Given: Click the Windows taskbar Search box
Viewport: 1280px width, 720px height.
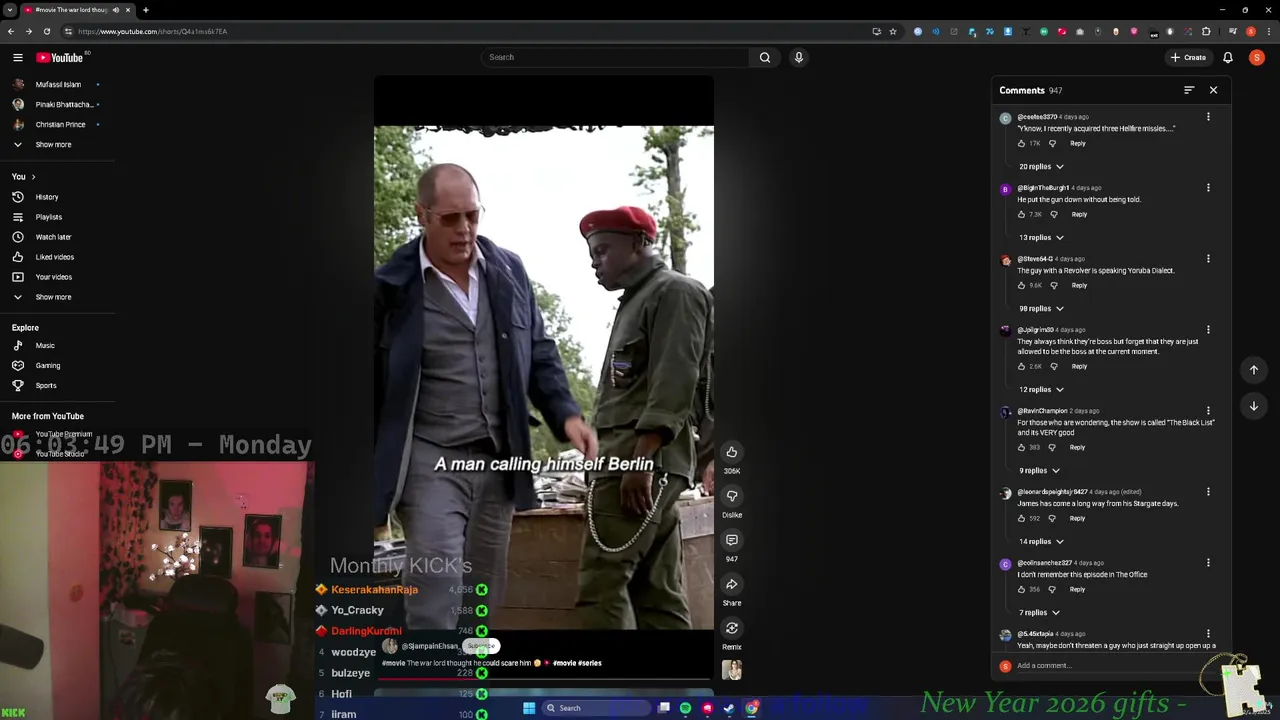Looking at the screenshot, I should coord(597,708).
